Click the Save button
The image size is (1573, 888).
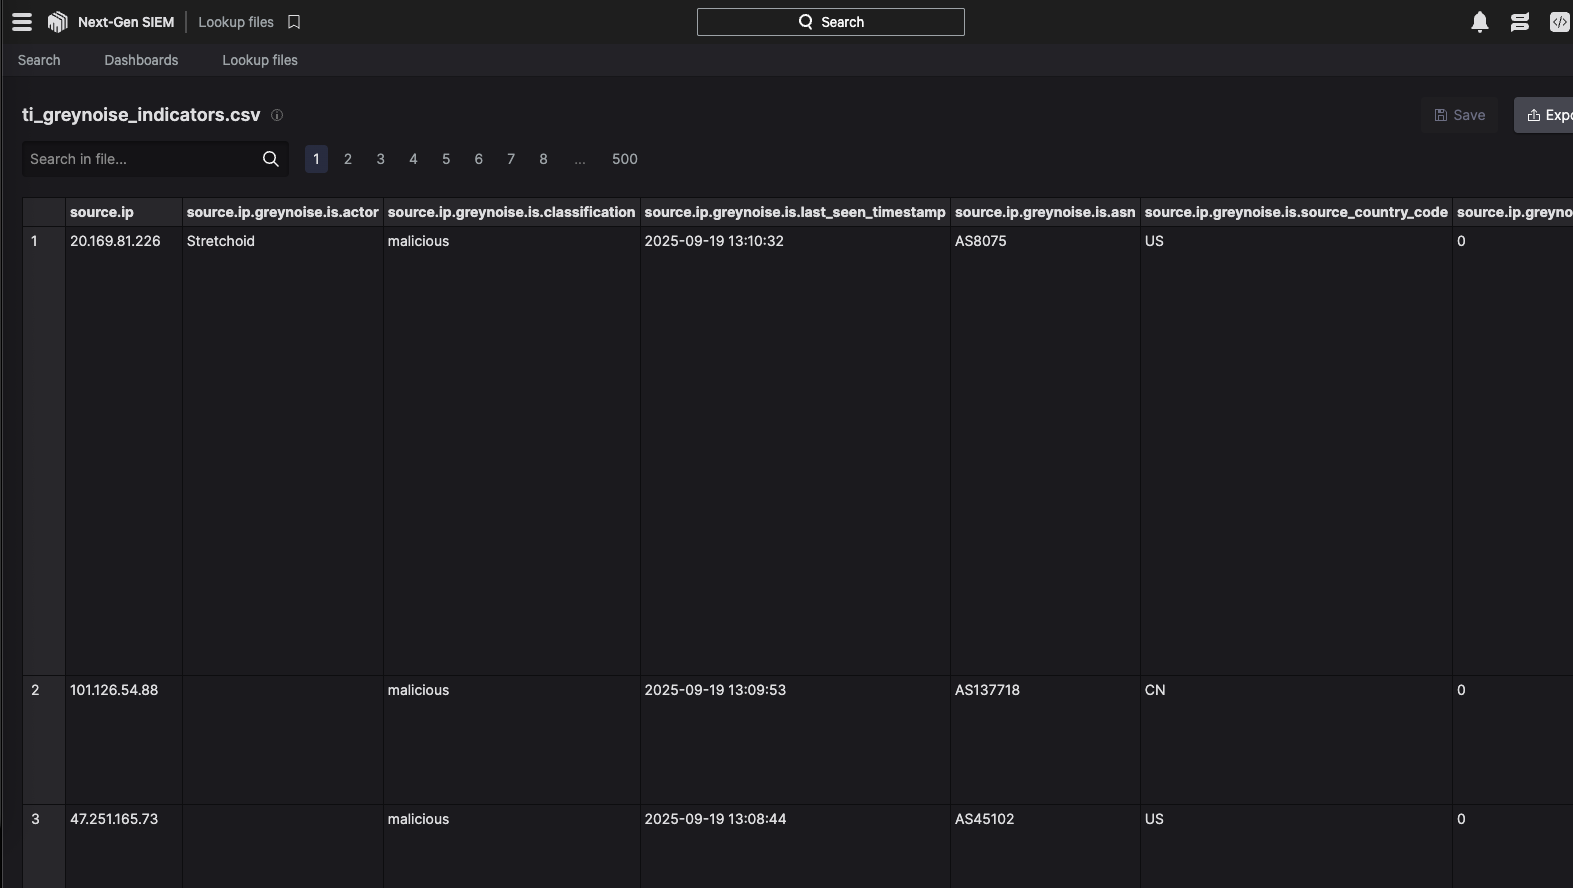(x=1459, y=115)
